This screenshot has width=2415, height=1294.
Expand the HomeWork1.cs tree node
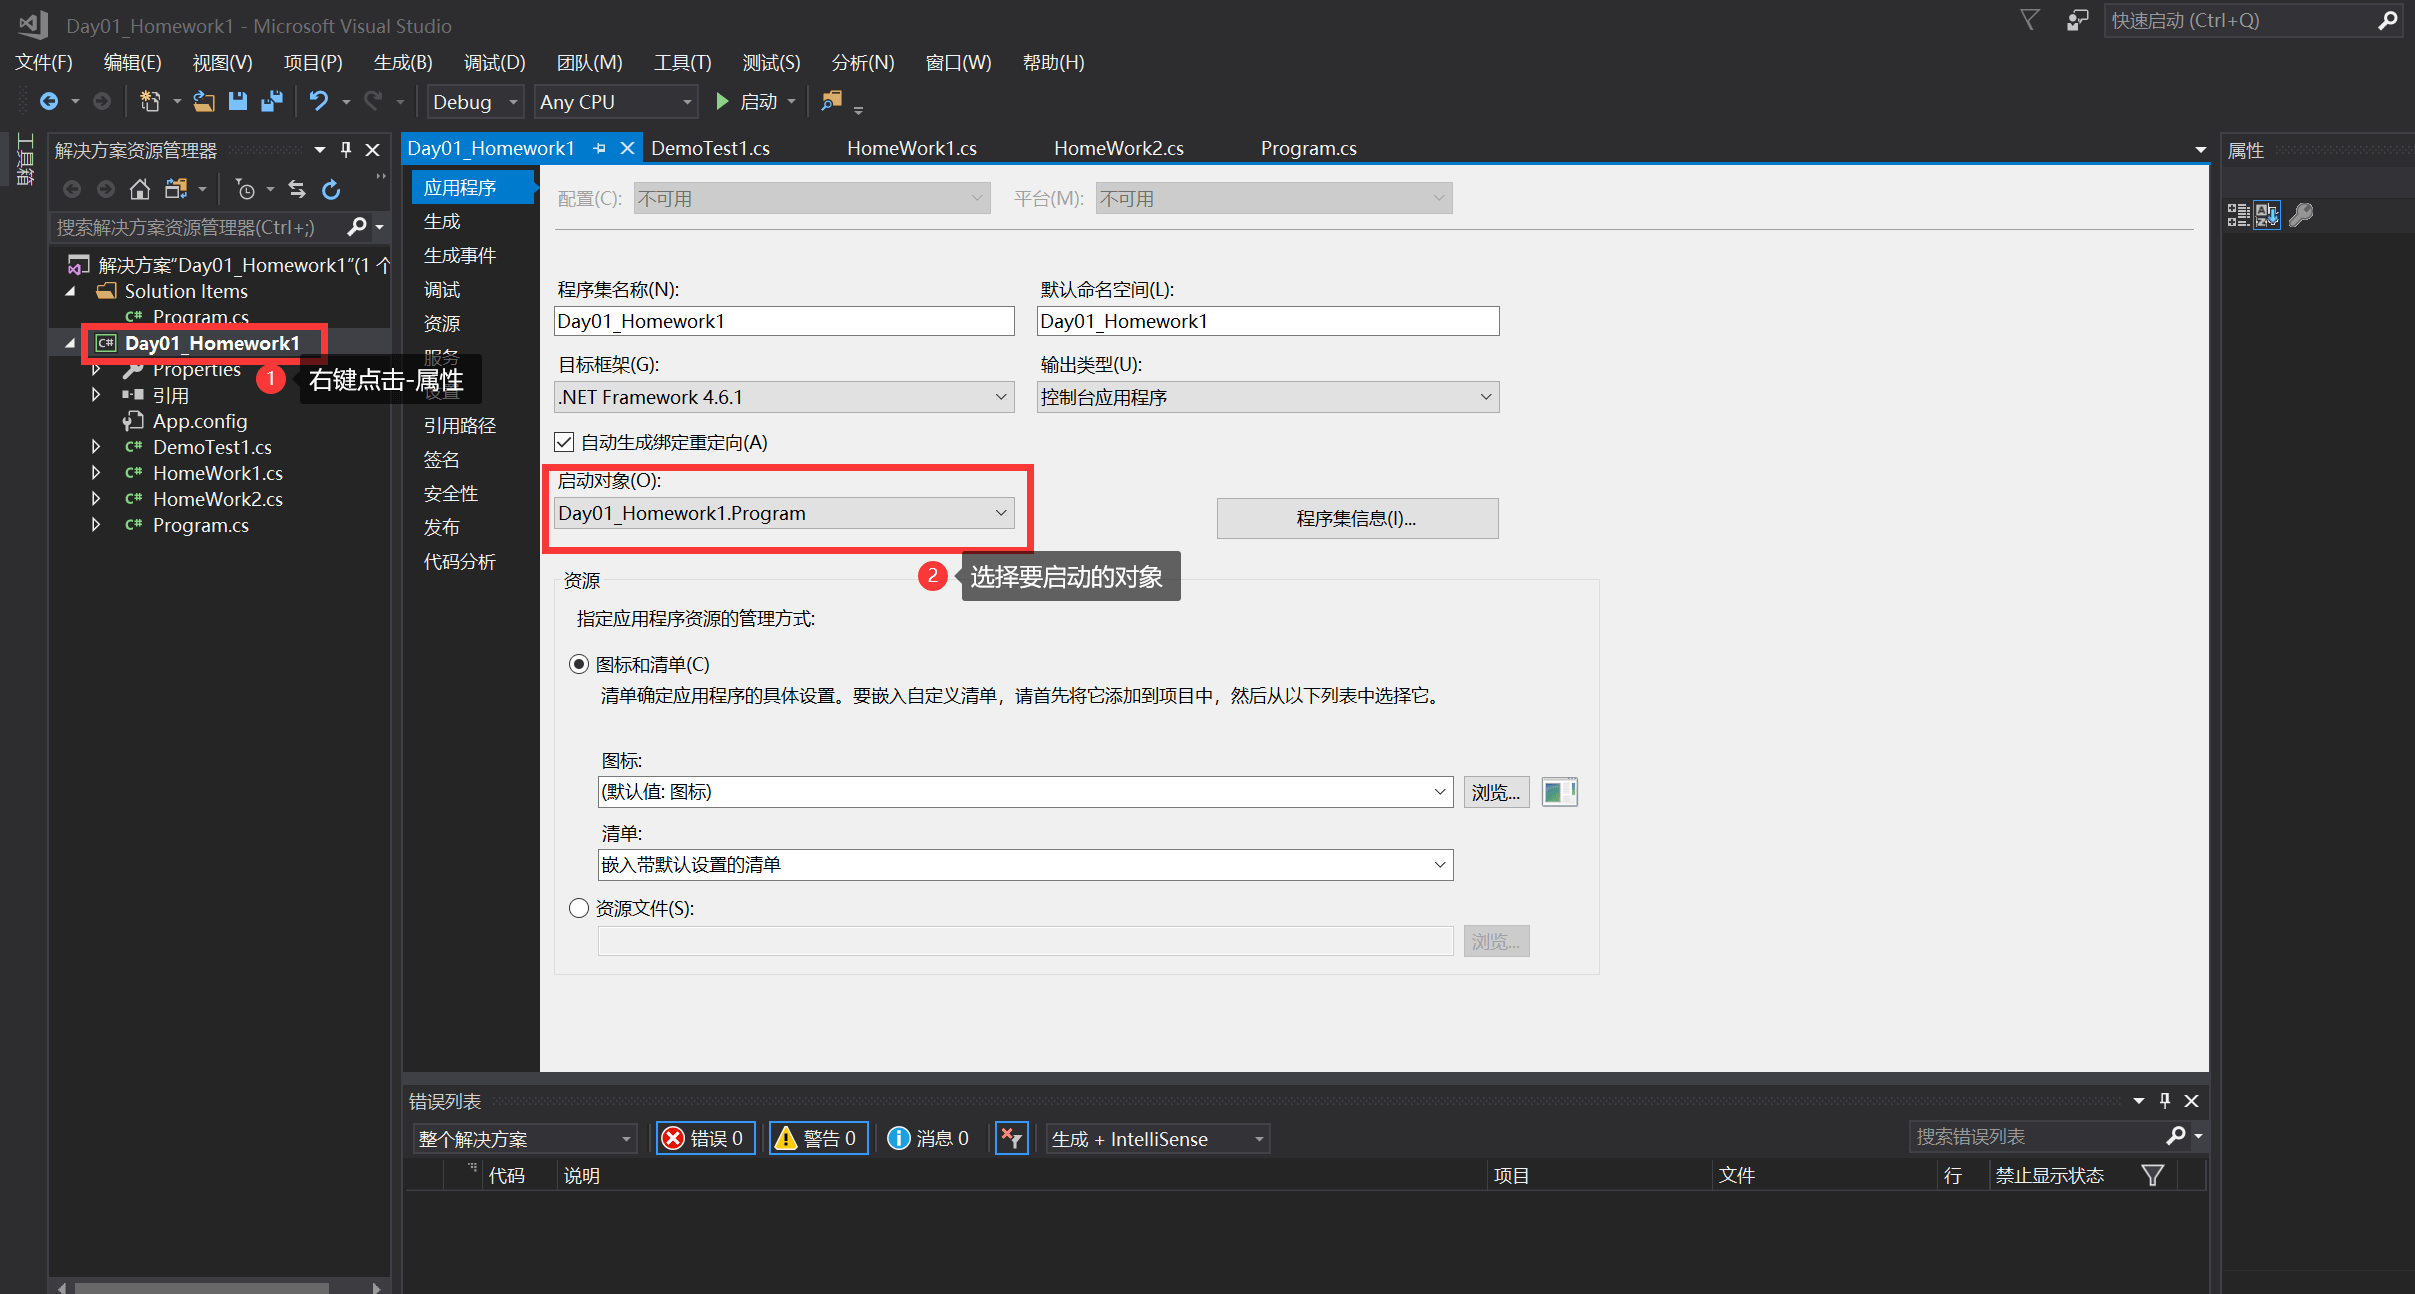(96, 473)
